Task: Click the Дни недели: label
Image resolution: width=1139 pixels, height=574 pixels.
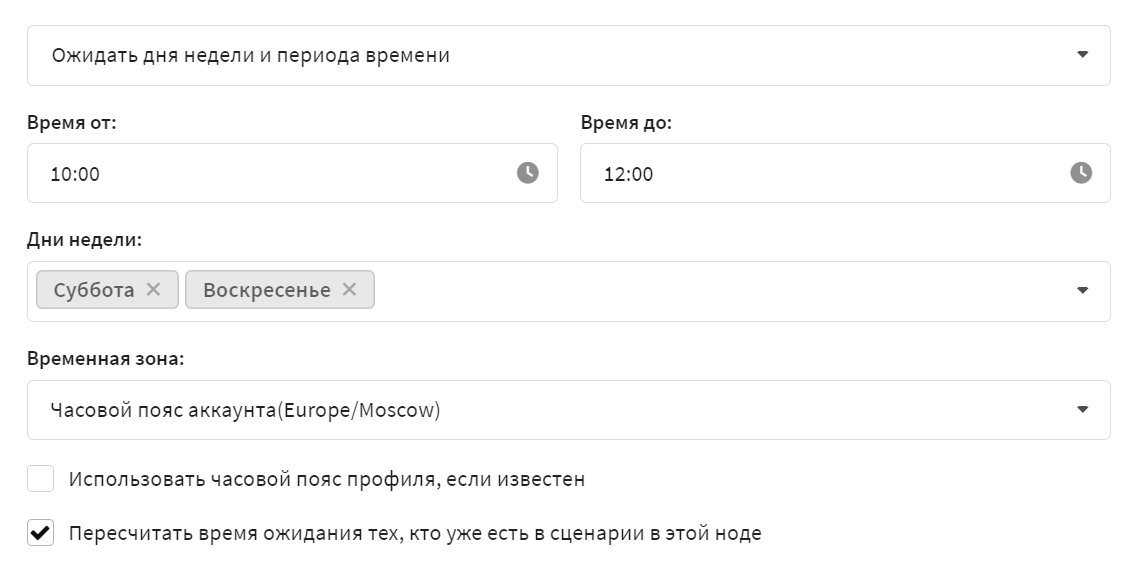Action: [x=84, y=240]
